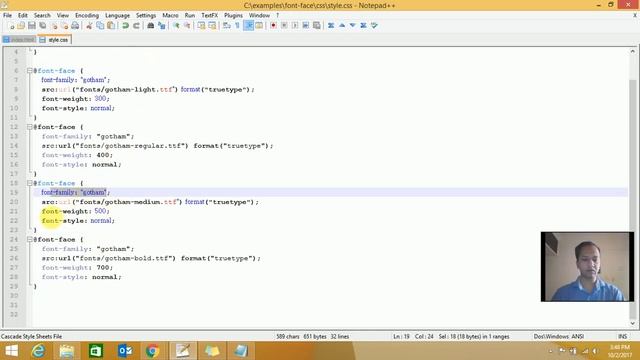Create a new file with the New toolbar icon
Screen dimensions: 640x360
tap(11, 26)
